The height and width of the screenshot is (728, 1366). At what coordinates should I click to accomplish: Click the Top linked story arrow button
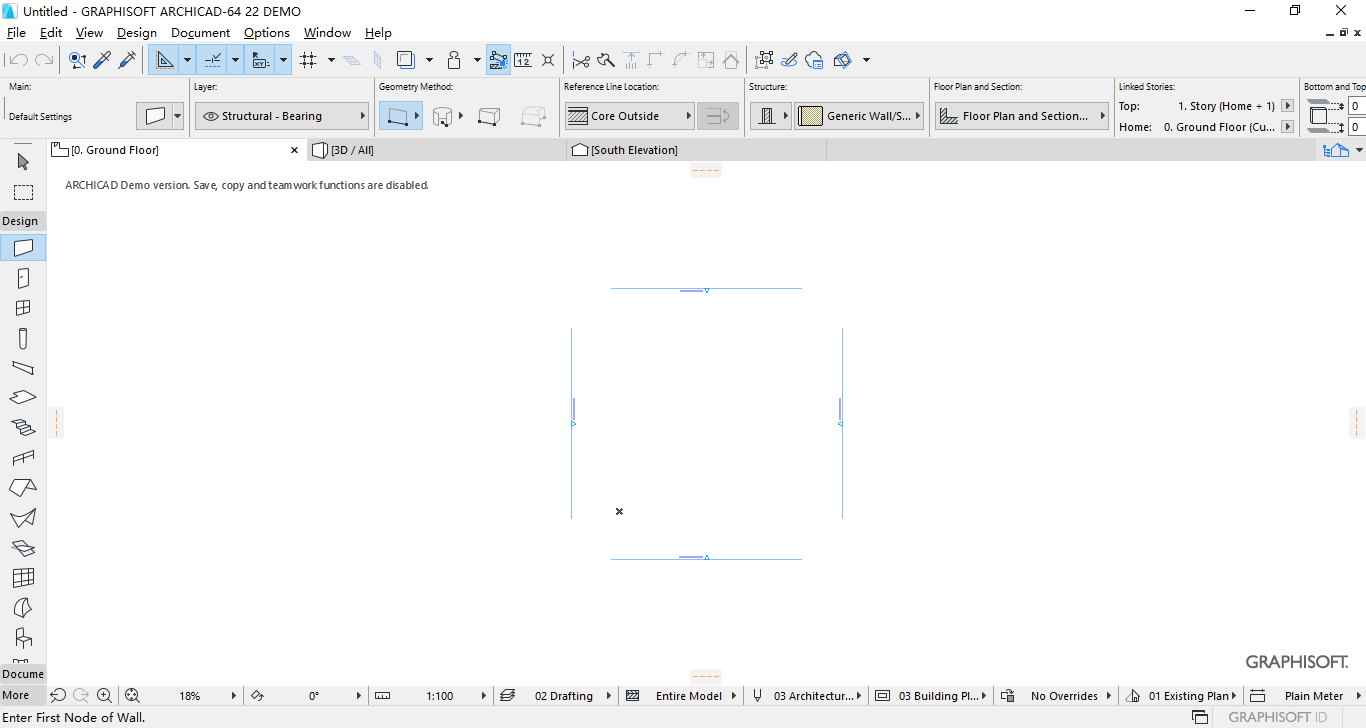point(1287,106)
